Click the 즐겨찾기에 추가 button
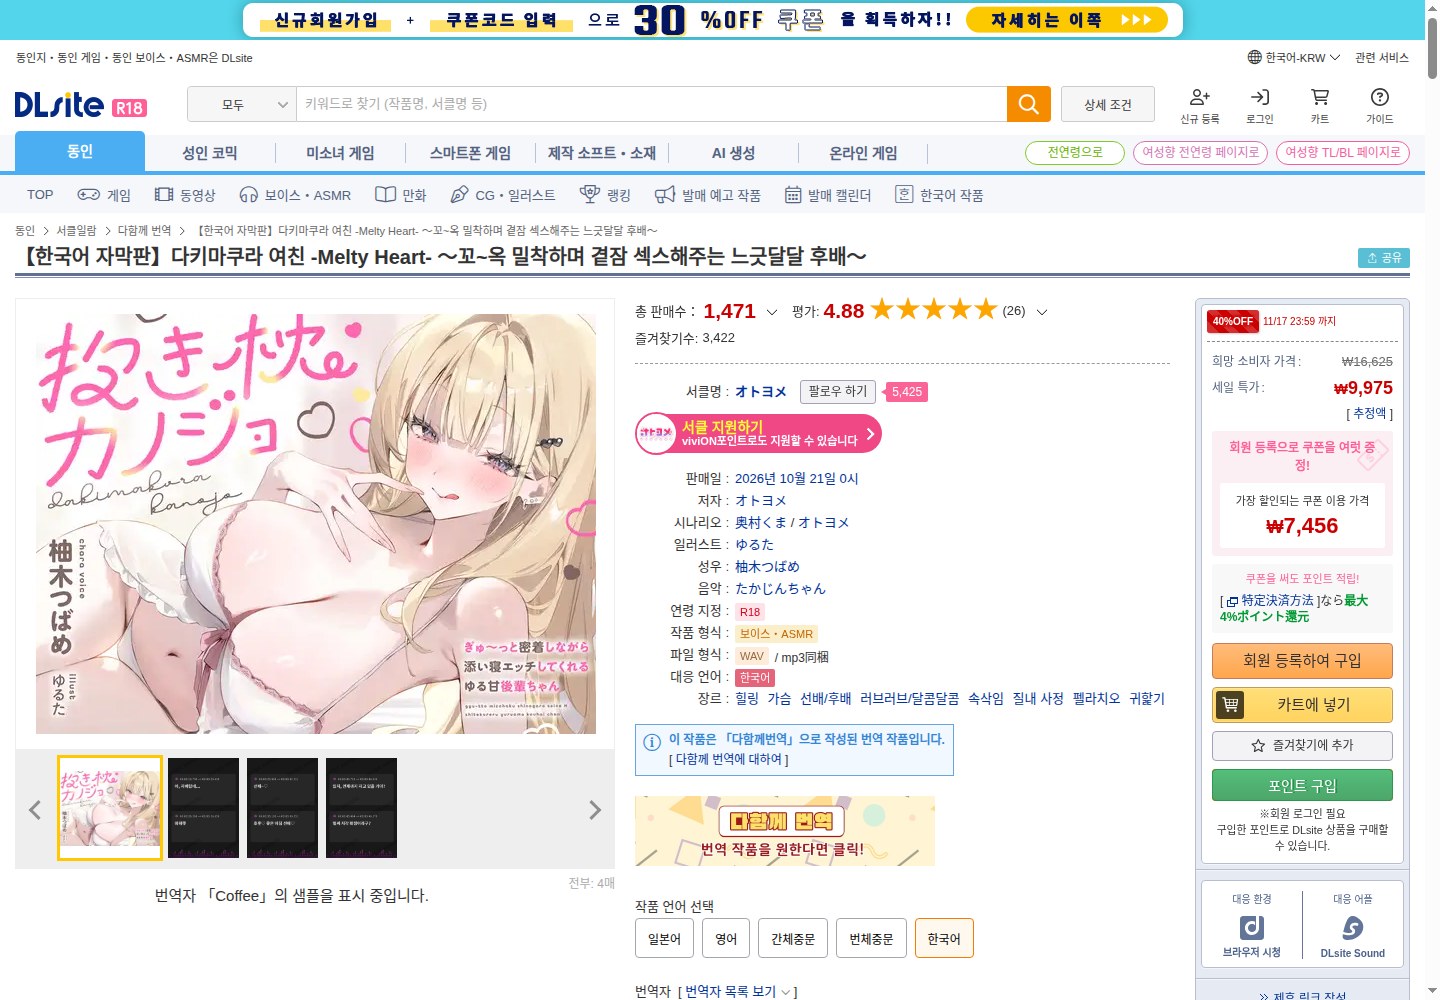Viewport: 1440px width, 1000px height. [x=1302, y=745]
